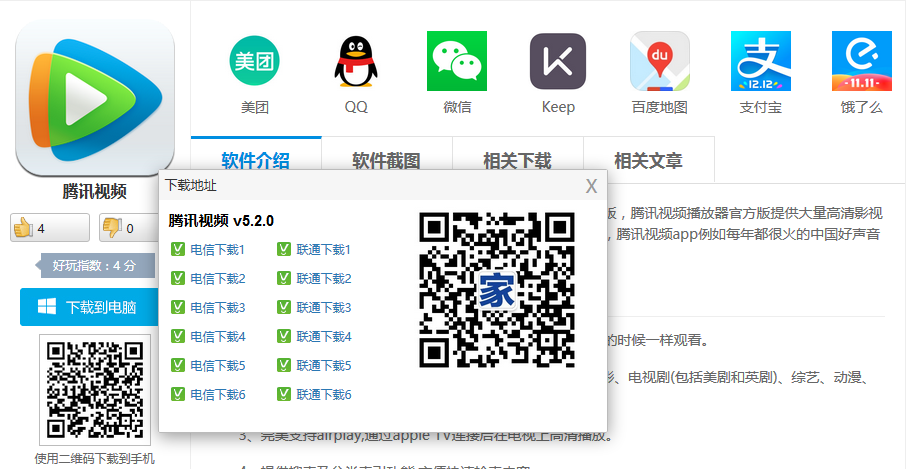Open the 百度地图 map icon
906x469 pixels.
coord(659,61)
